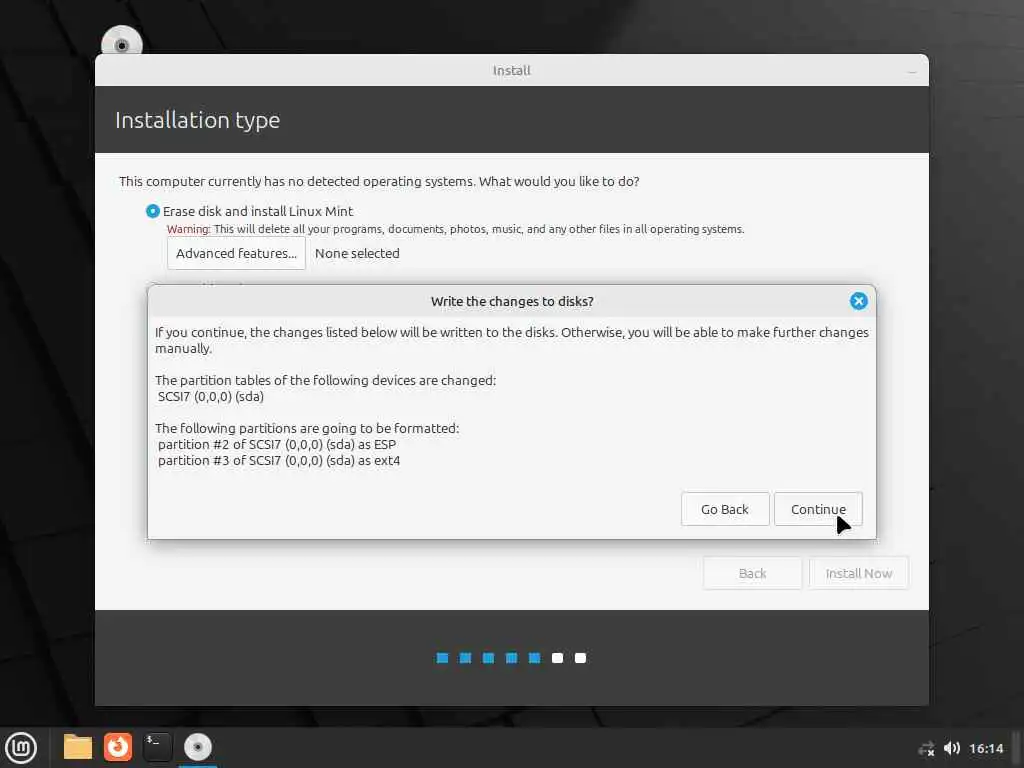
Task: Minimize the Install window
Action: [x=912, y=71]
